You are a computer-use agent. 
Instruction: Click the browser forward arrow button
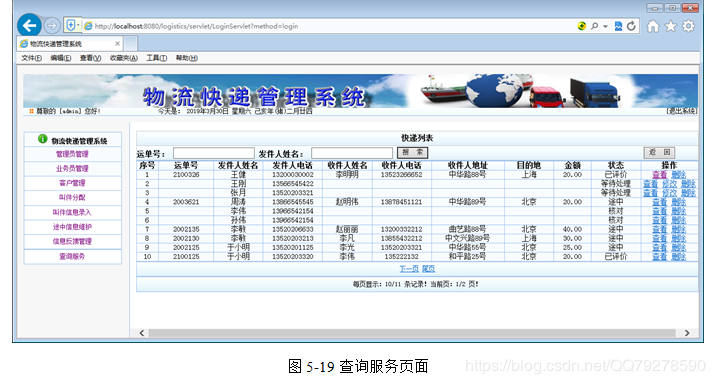tap(52, 26)
